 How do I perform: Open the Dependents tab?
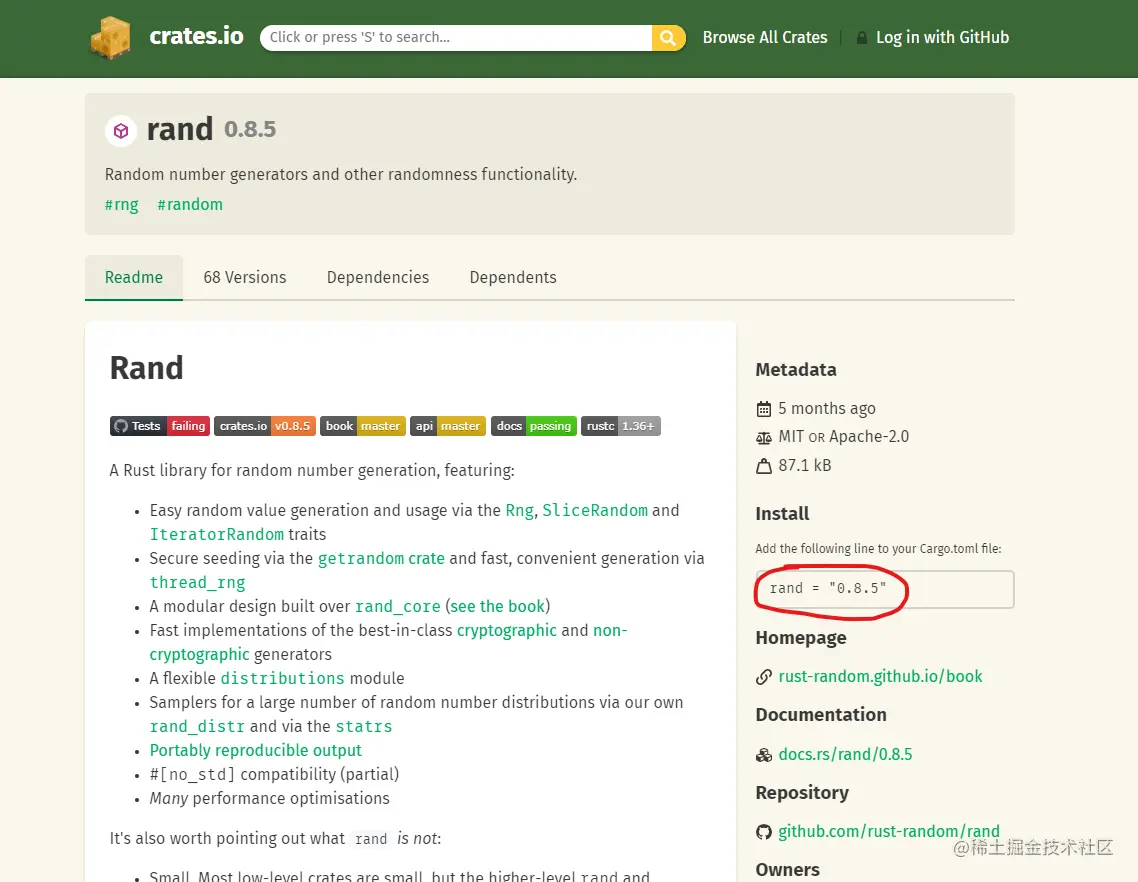pos(512,277)
